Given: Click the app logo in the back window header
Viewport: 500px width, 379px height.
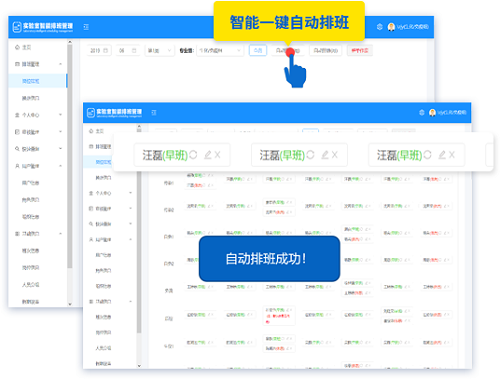Looking at the screenshot, I should (43, 27).
